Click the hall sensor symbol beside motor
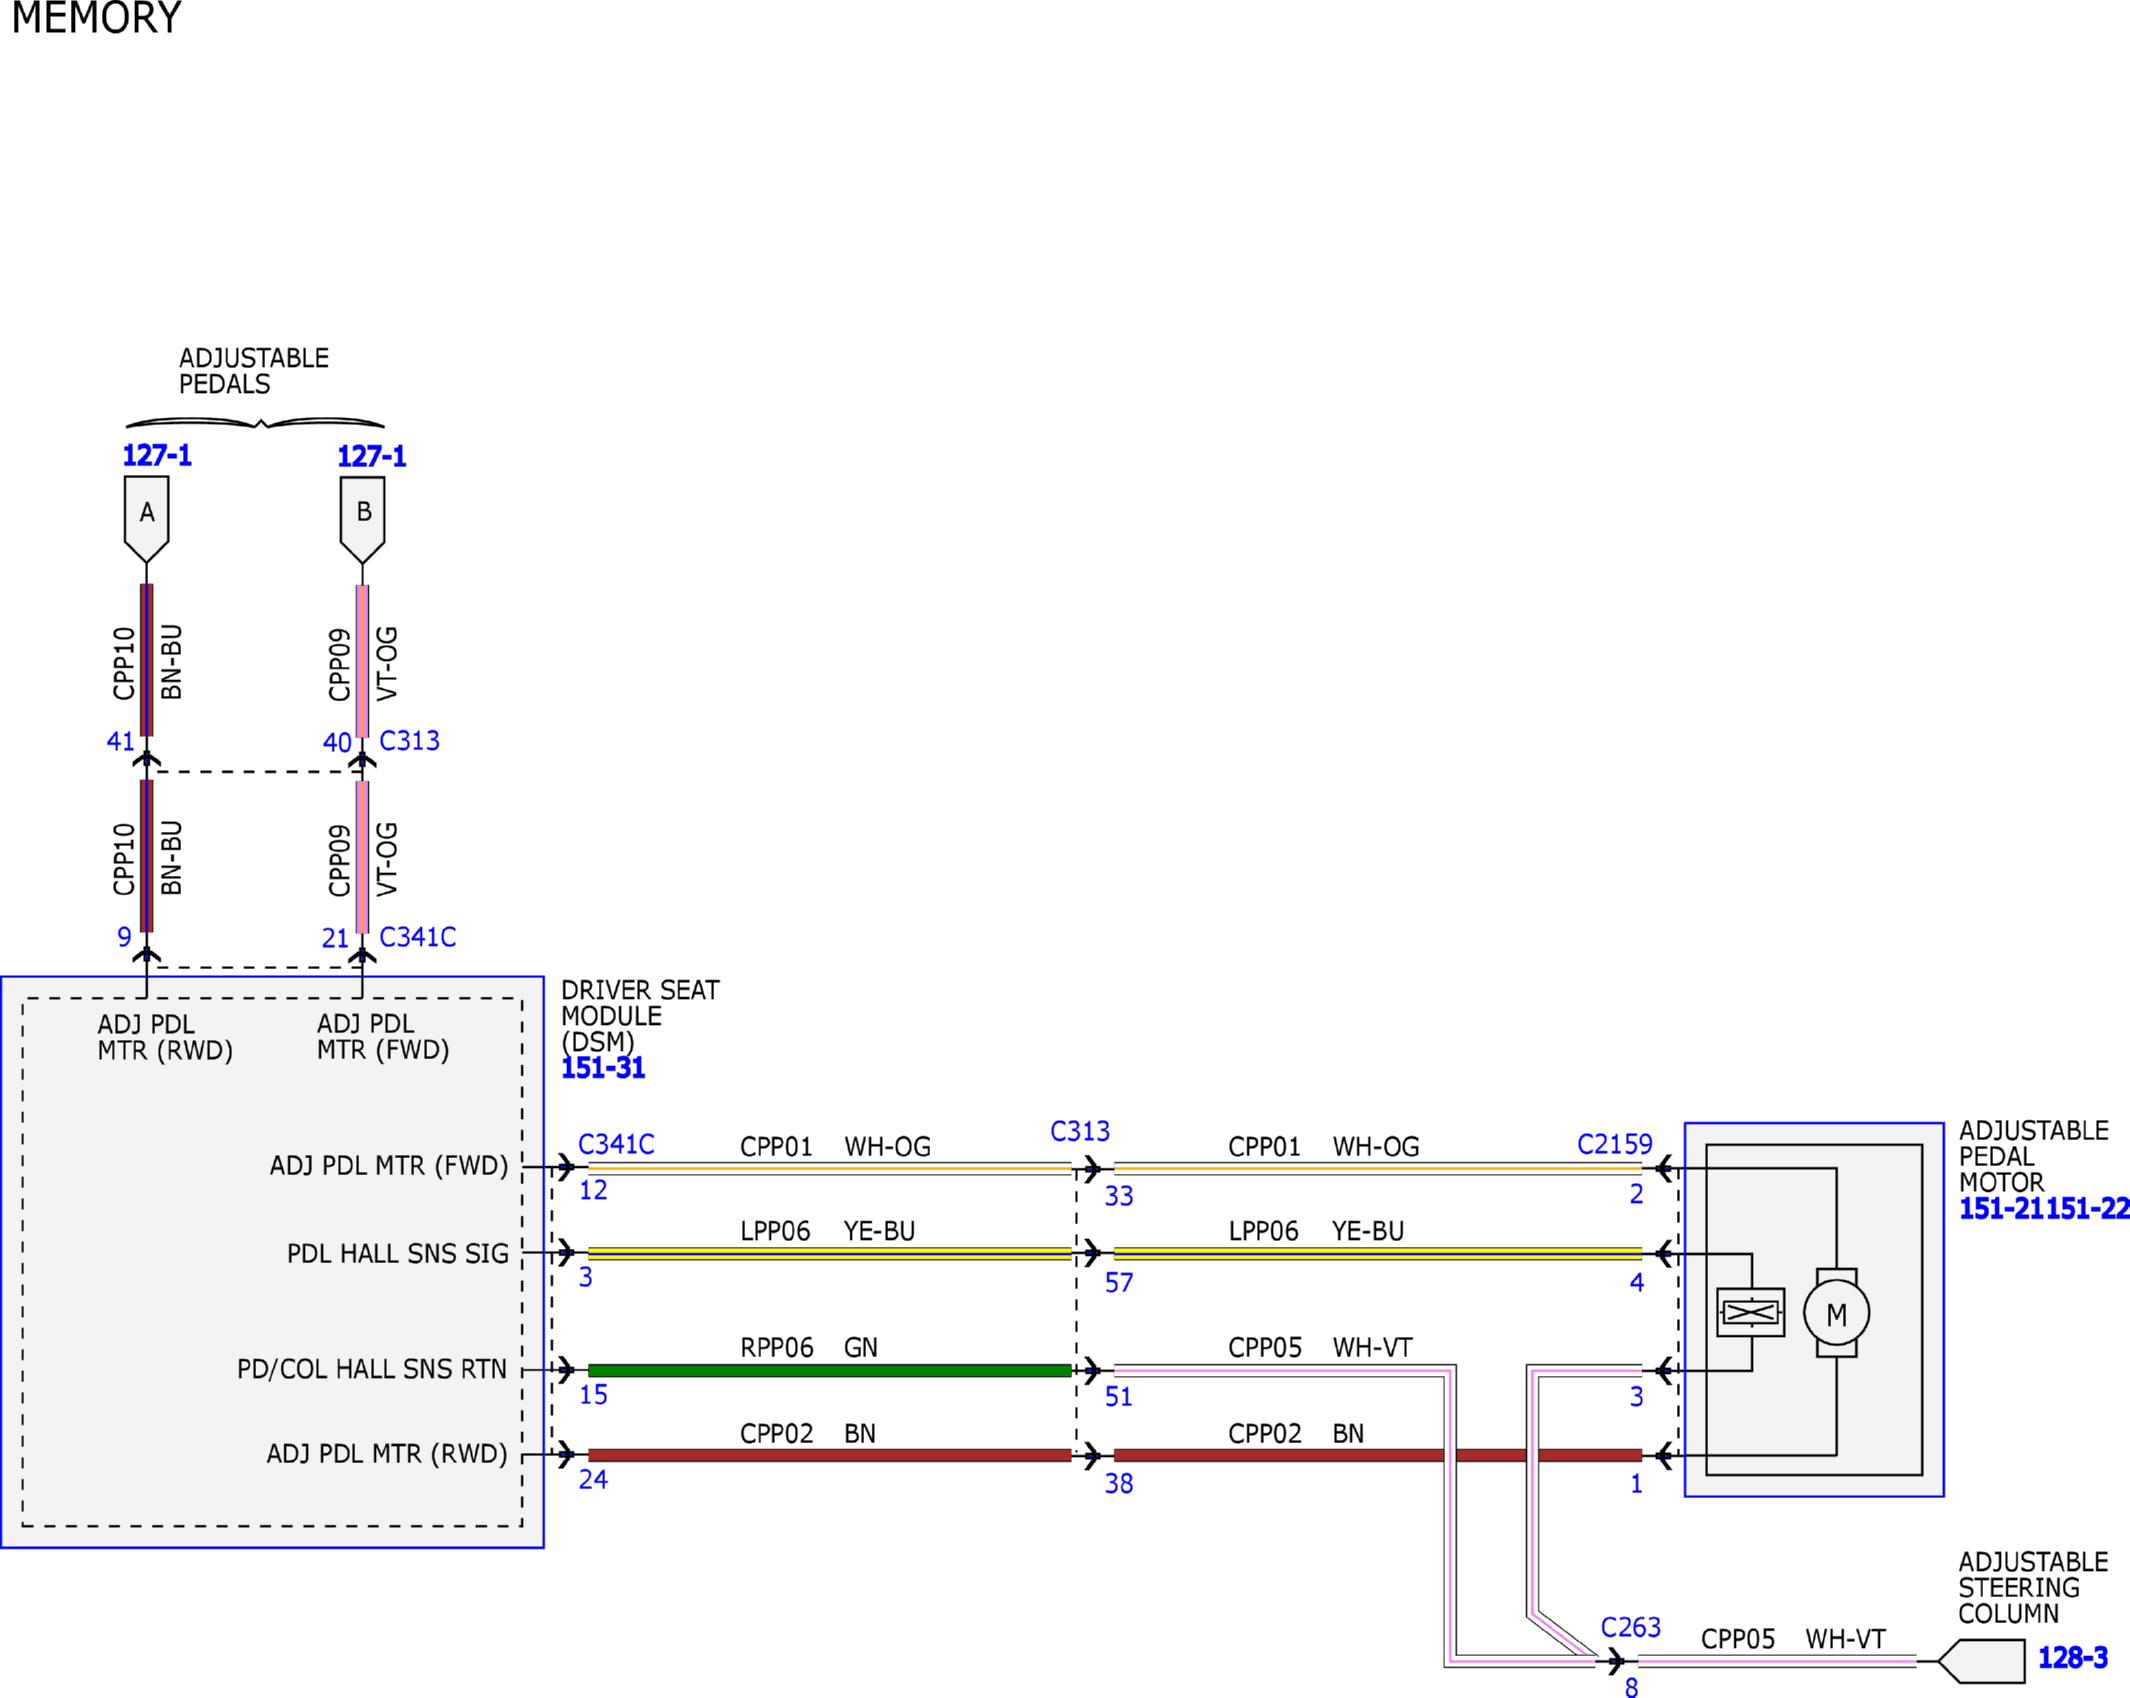This screenshot has height=1698, width=2130. (1750, 1312)
